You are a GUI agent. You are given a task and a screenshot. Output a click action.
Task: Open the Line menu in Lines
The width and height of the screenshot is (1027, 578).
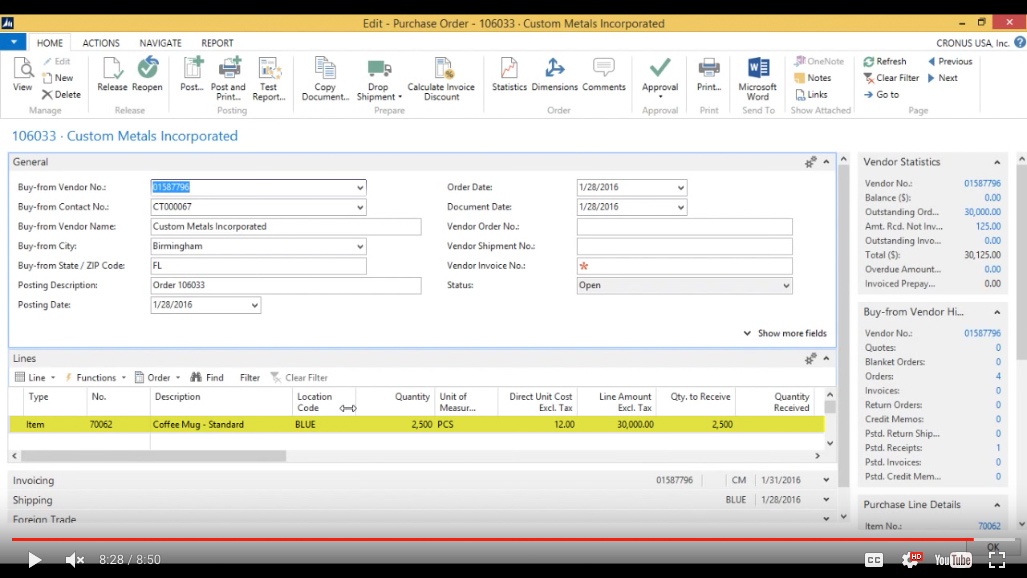(x=35, y=377)
